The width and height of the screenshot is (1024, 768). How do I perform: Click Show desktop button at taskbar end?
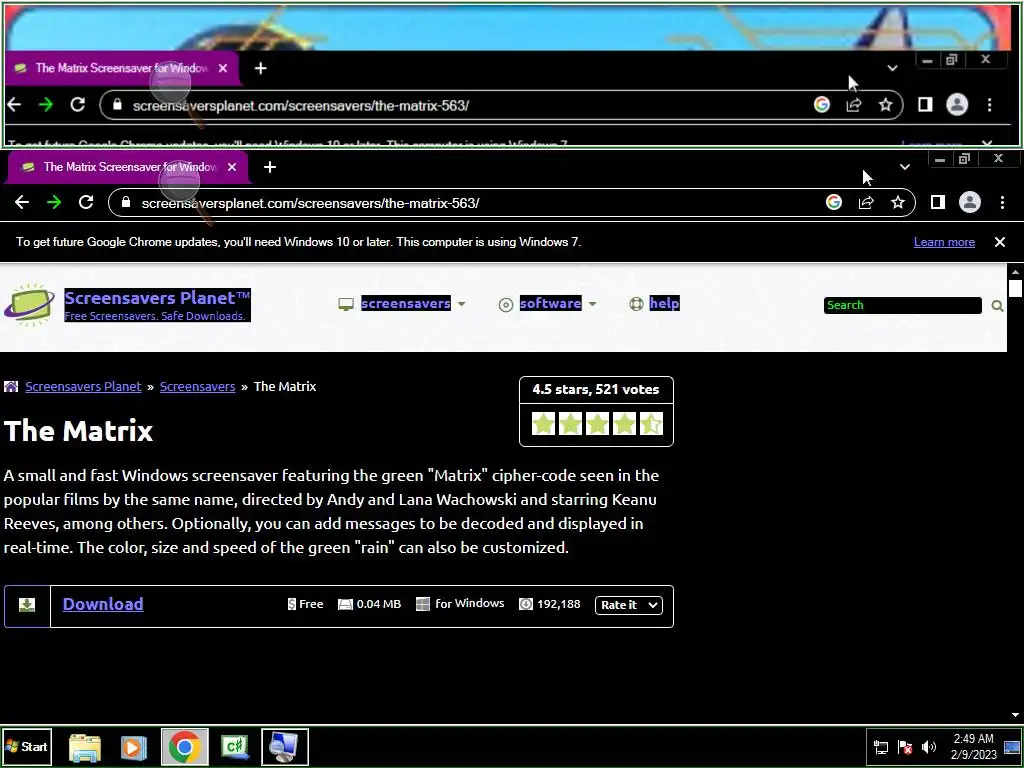pos(1013,746)
